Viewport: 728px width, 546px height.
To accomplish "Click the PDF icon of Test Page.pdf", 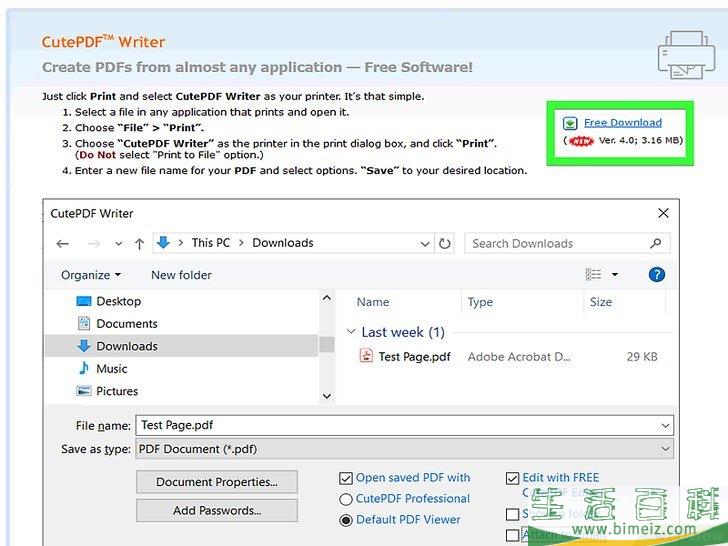I will click(x=366, y=356).
